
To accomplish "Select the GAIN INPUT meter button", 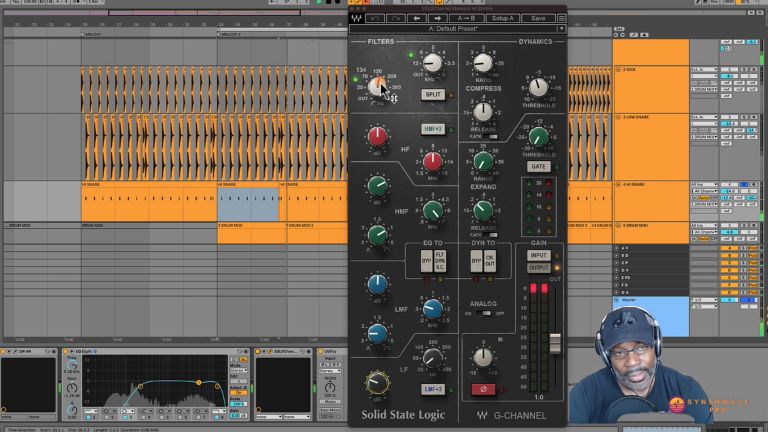I will pyautogui.click(x=538, y=256).
